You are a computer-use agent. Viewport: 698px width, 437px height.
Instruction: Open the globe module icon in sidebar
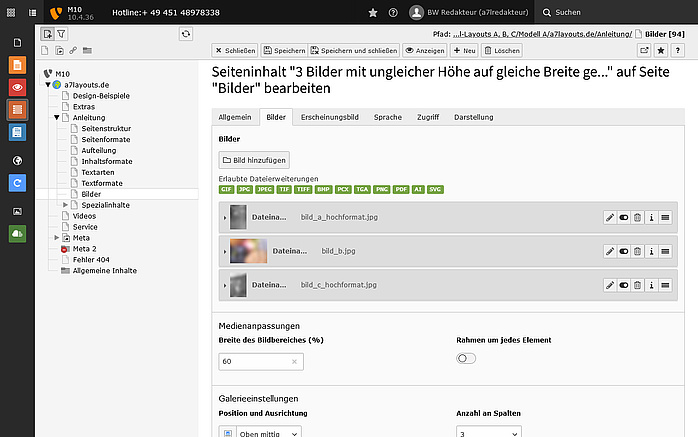pyautogui.click(x=17, y=161)
